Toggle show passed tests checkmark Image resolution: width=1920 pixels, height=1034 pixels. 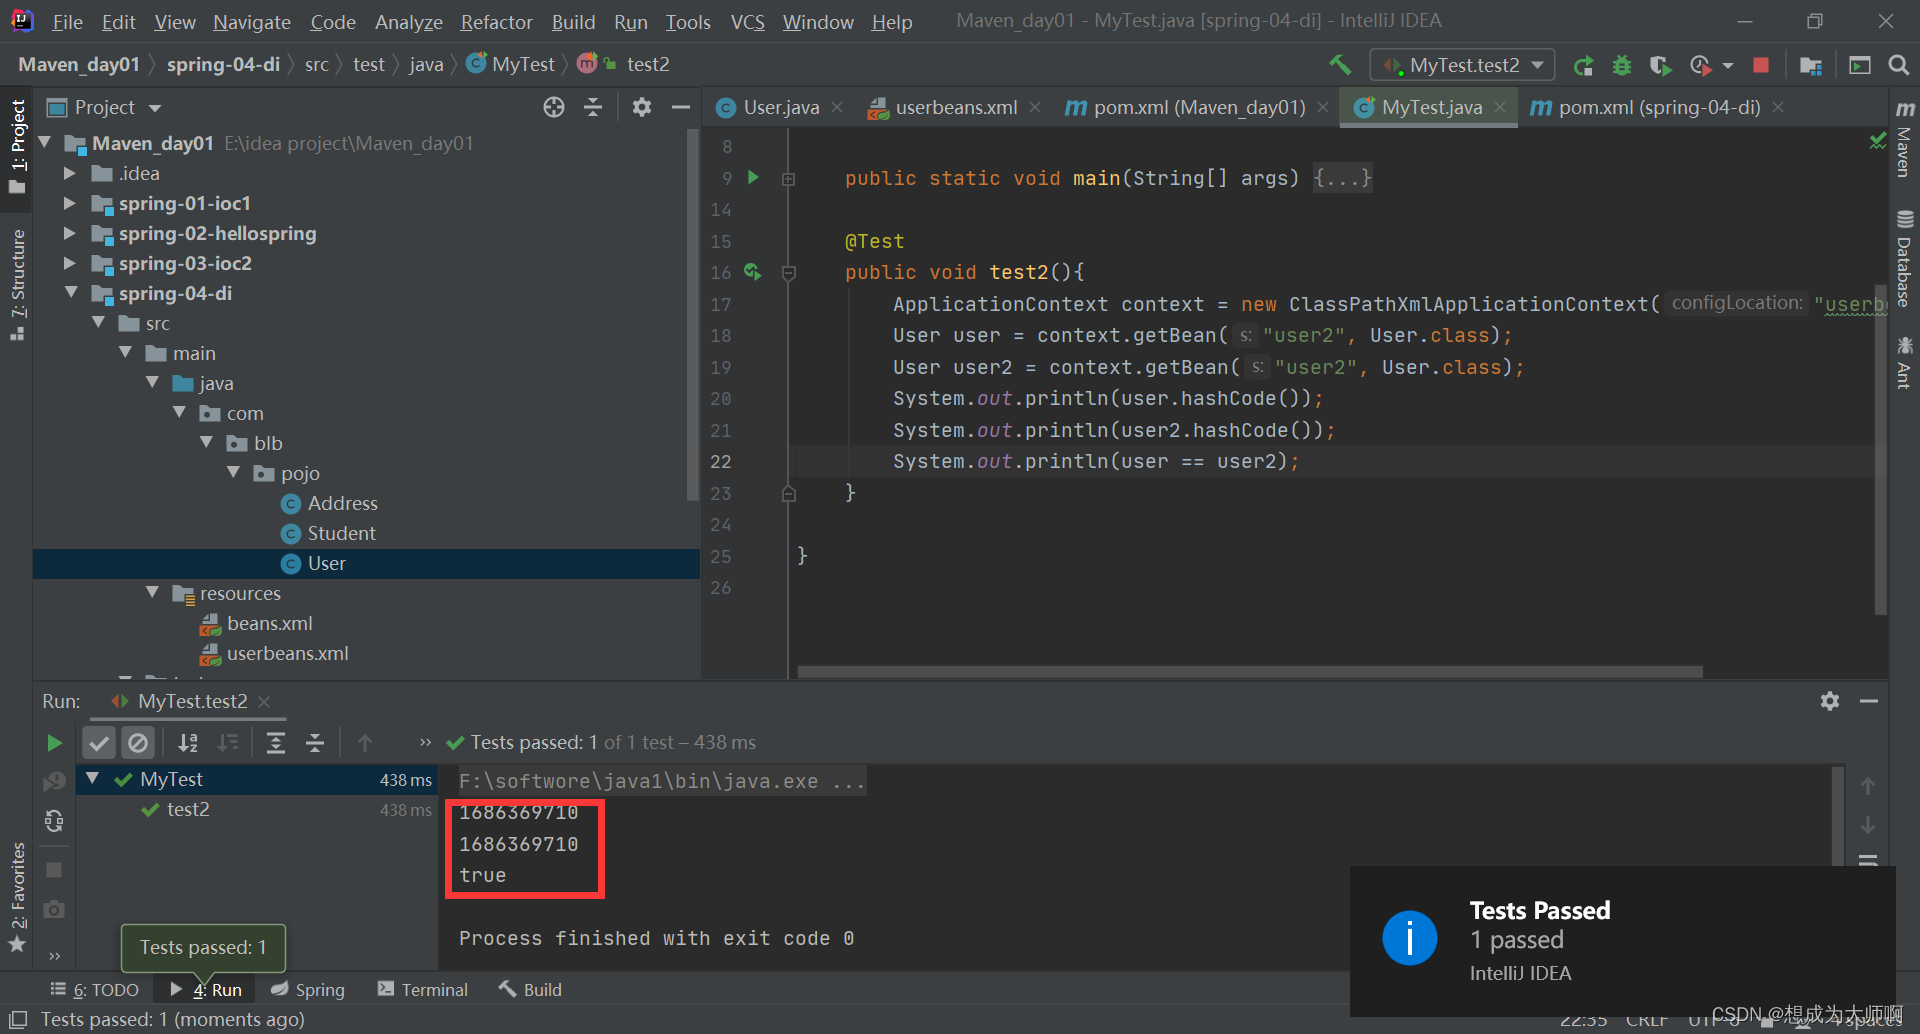[x=99, y=743]
